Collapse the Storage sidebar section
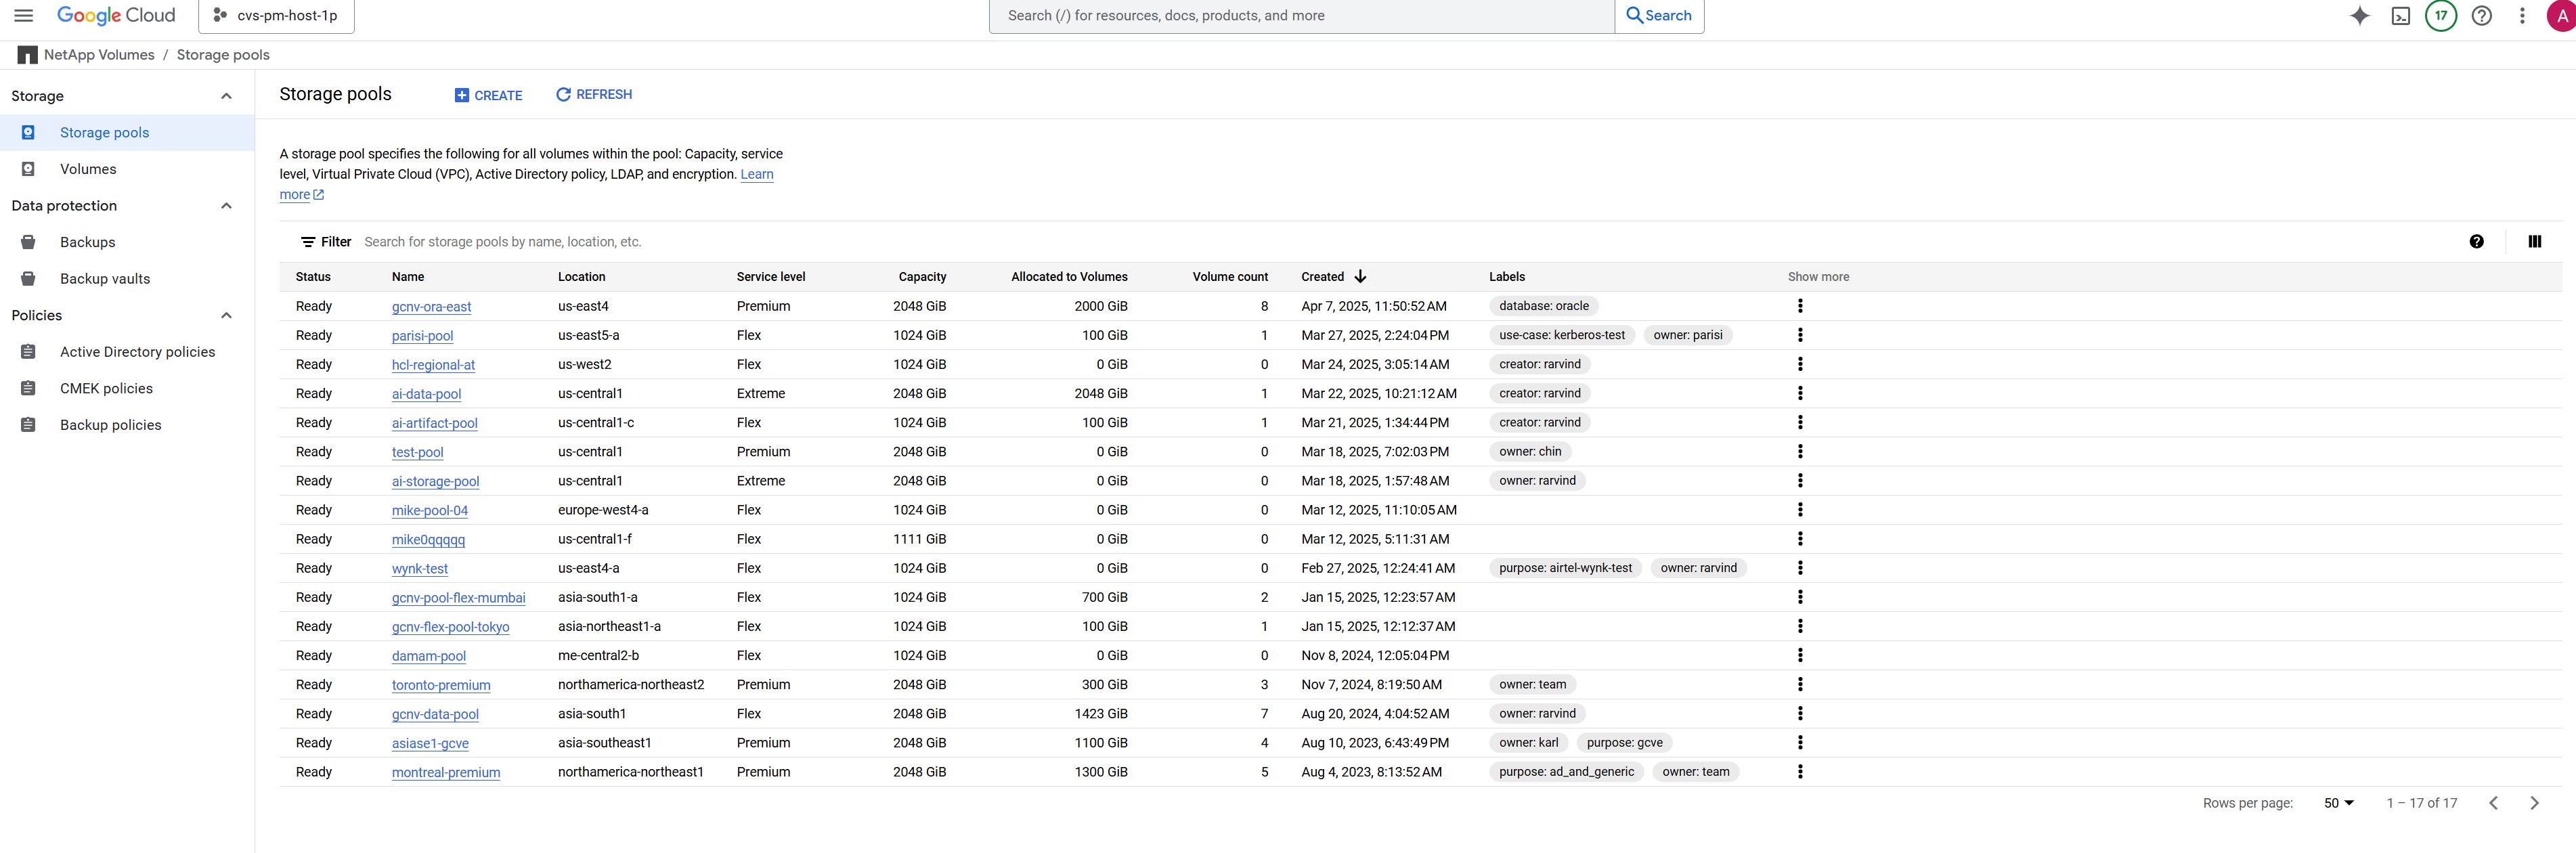This screenshot has width=2576, height=853. pyautogui.click(x=226, y=96)
